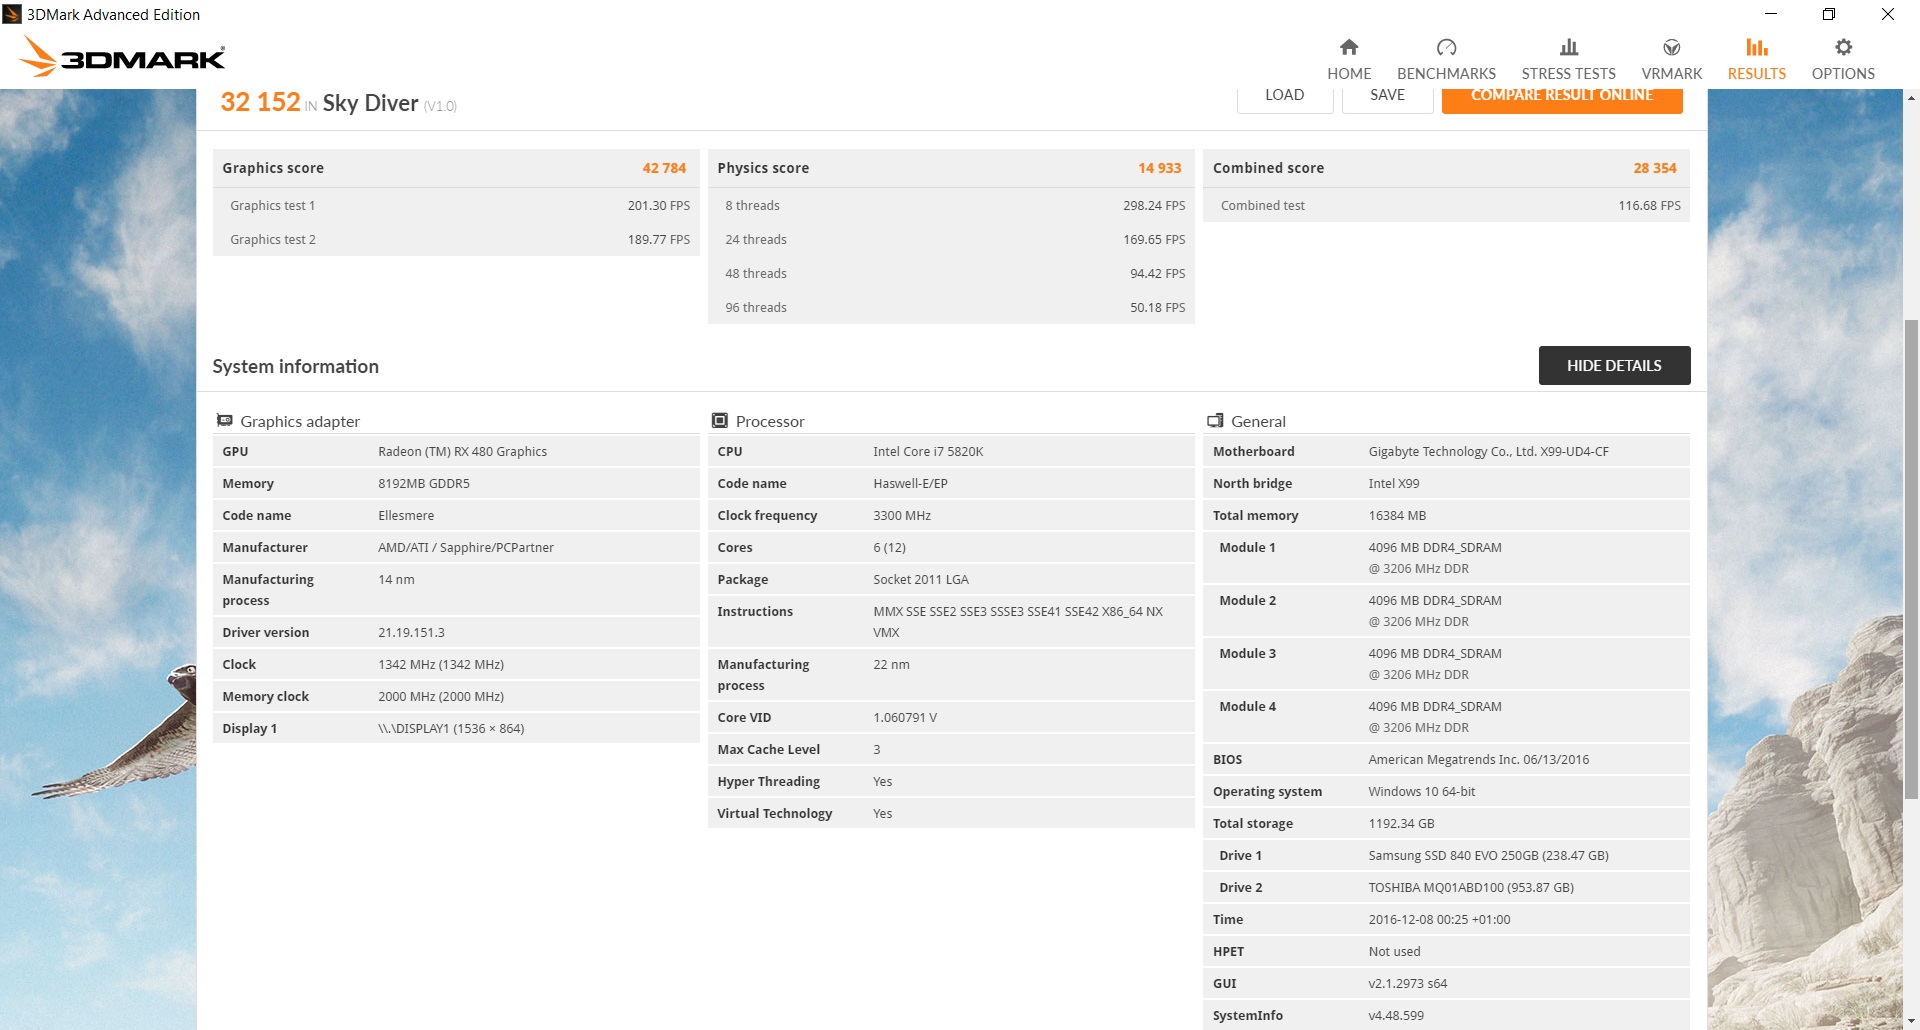Select GPU value Radeon RX 480 Graphics
The width and height of the screenshot is (1920, 1030).
[x=463, y=451]
